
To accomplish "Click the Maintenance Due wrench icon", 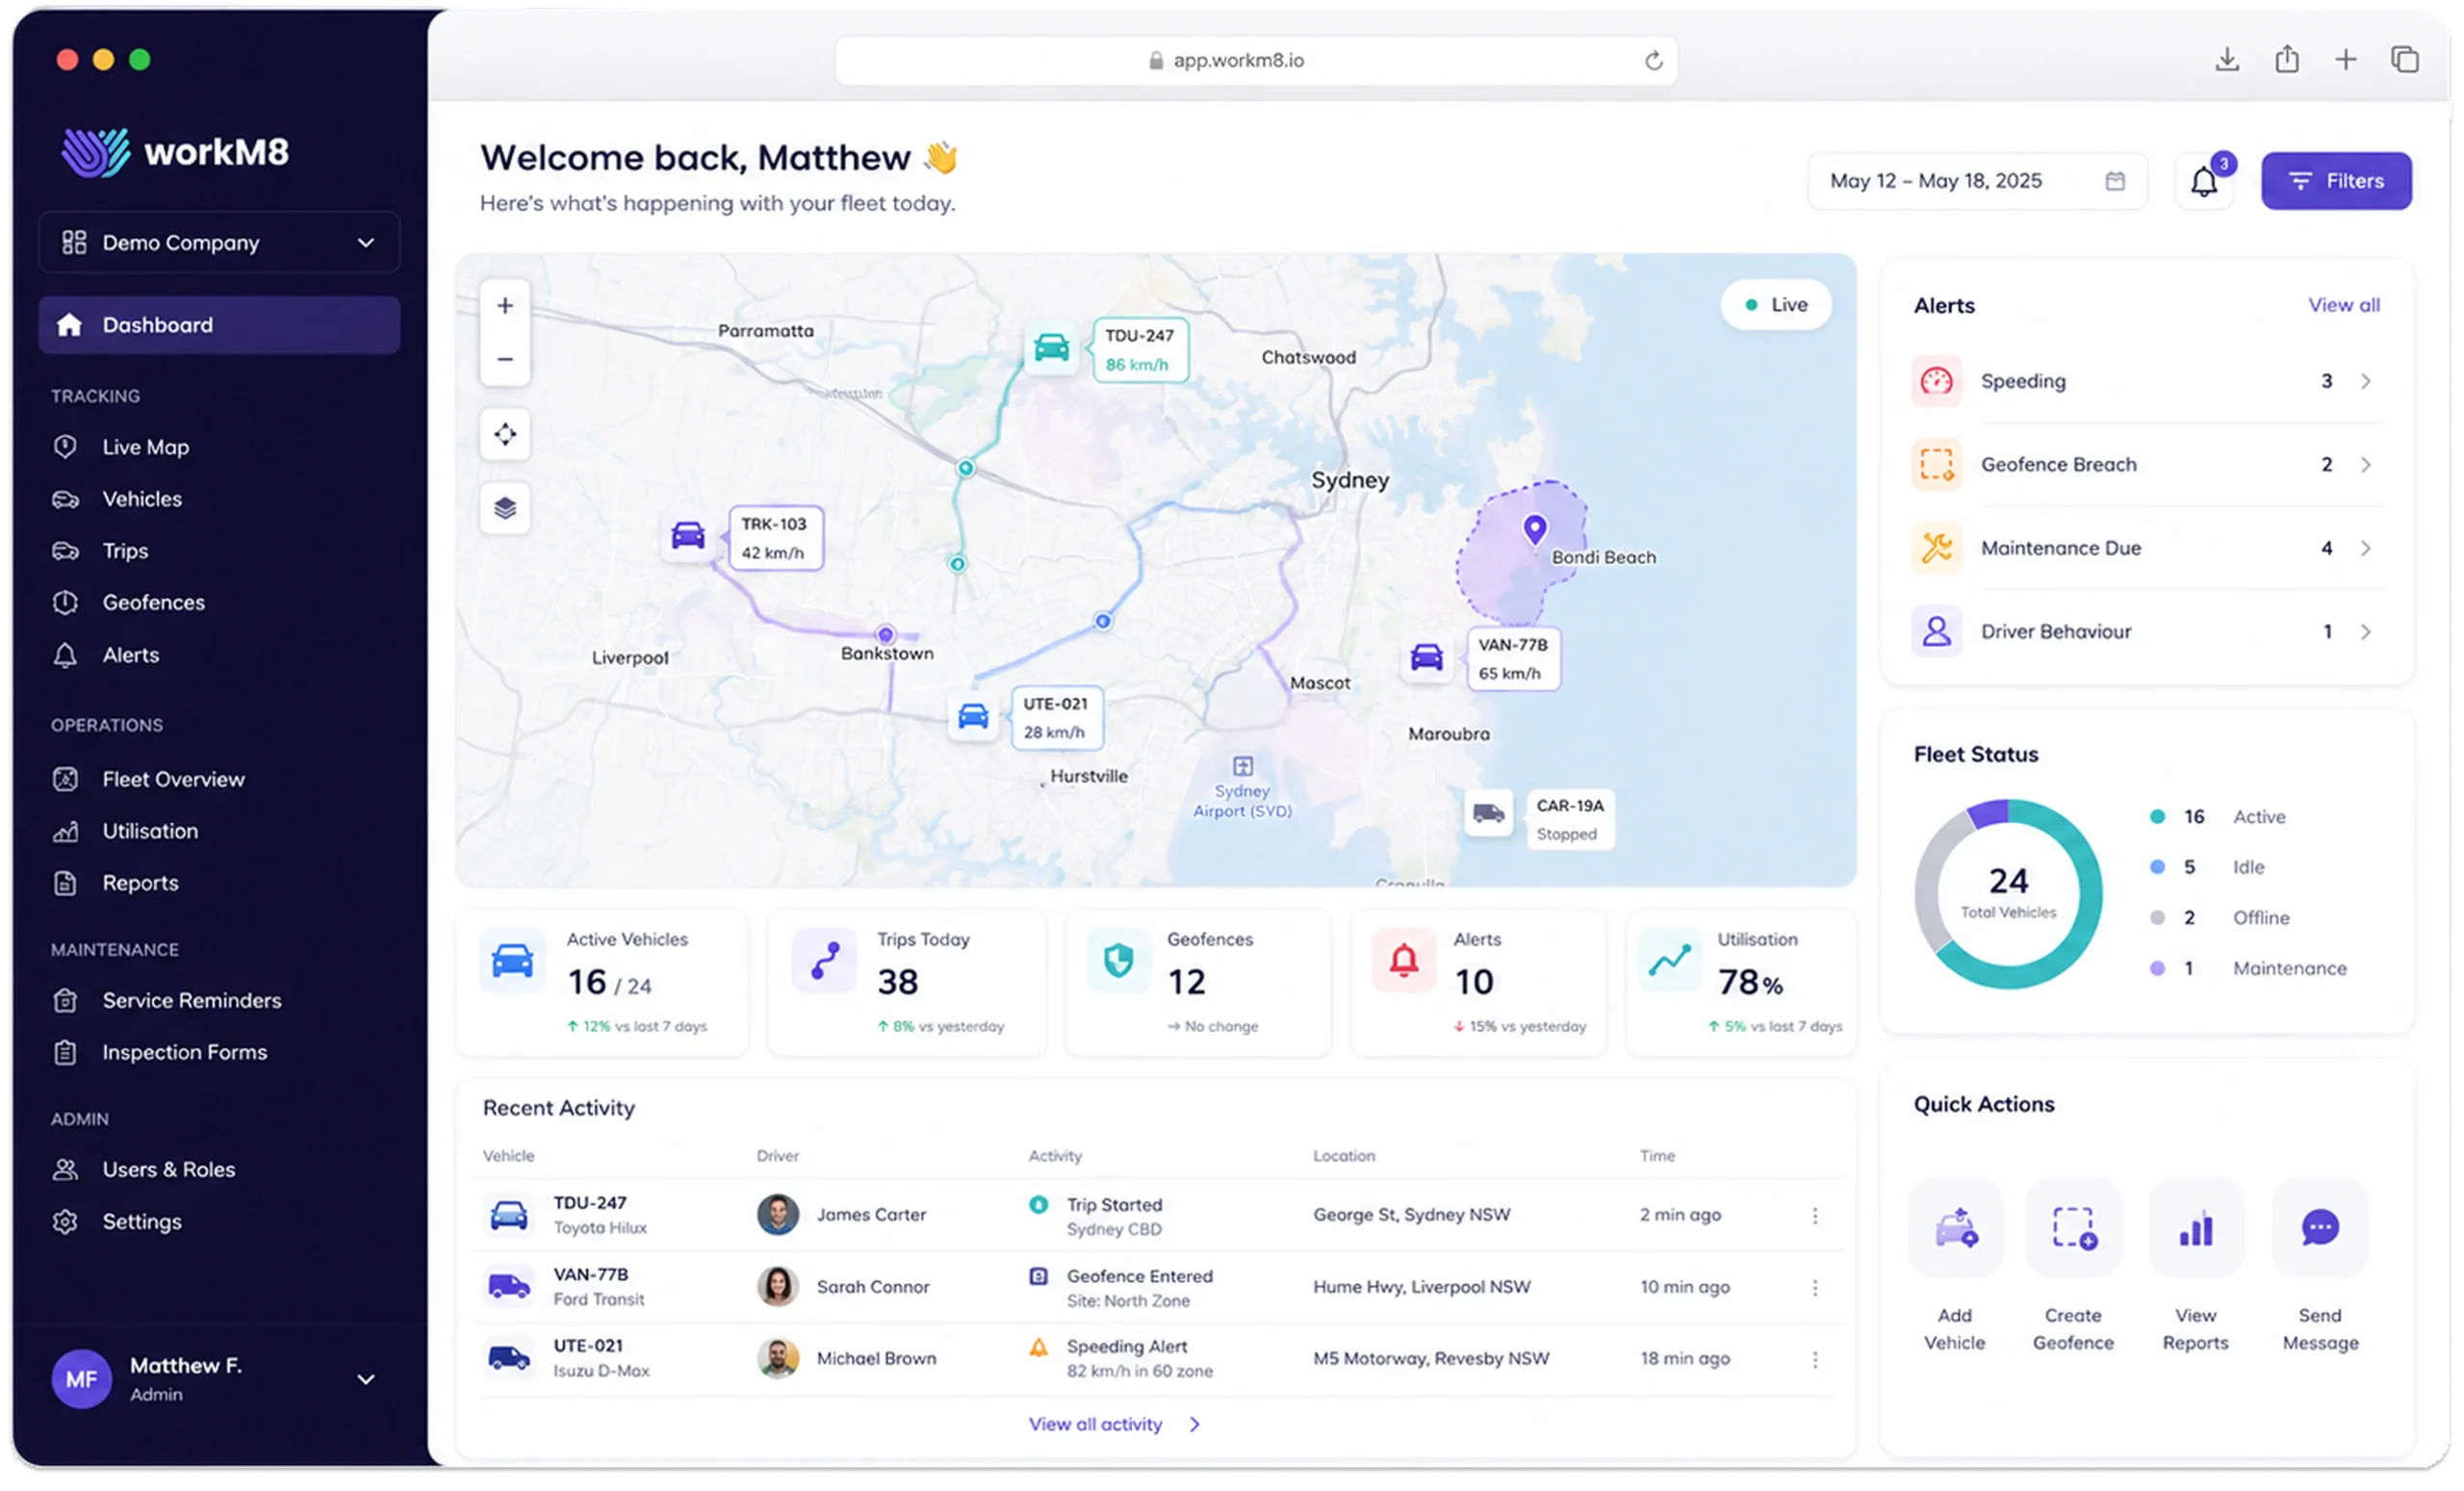I will [1936, 548].
